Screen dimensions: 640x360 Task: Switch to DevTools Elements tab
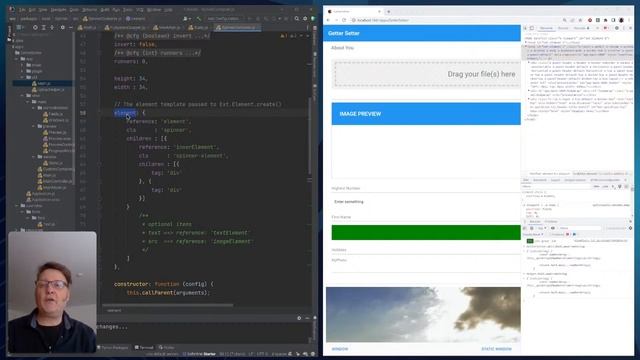[546, 28]
